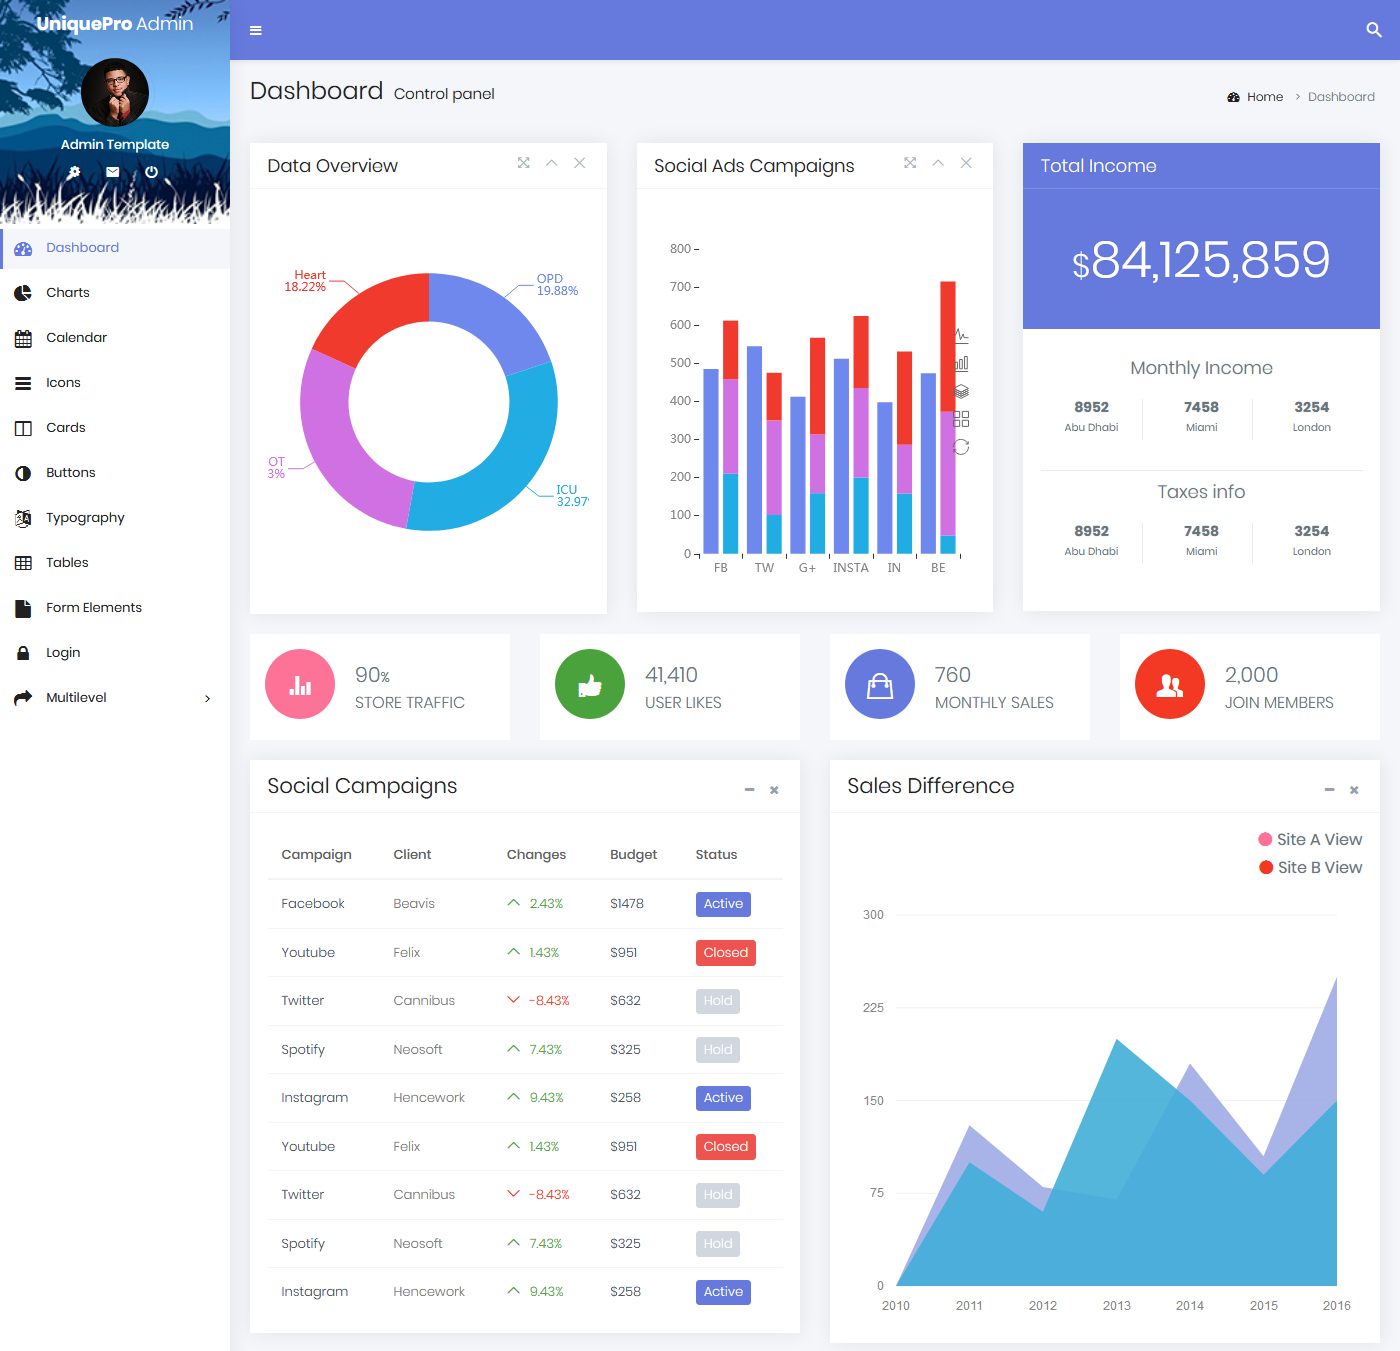Open the mail envelope icon in sidebar profile
Image resolution: width=1400 pixels, height=1351 pixels.
(113, 172)
